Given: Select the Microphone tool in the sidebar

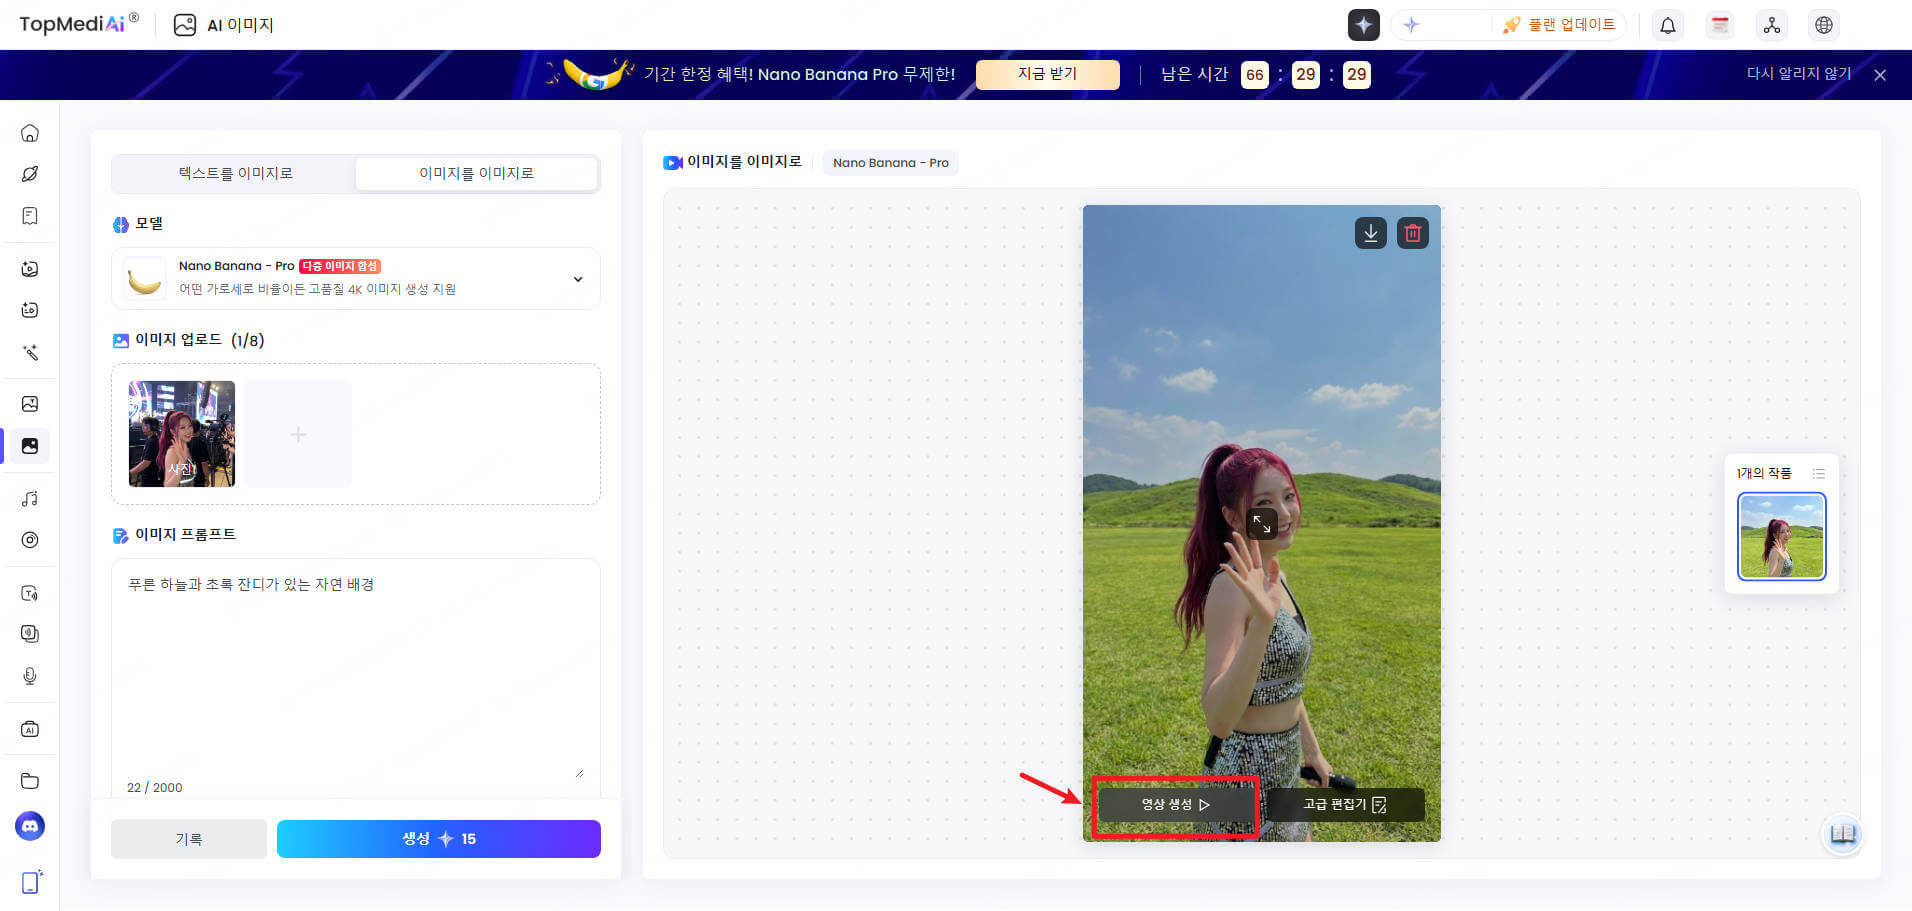Looking at the screenshot, I should tap(30, 676).
